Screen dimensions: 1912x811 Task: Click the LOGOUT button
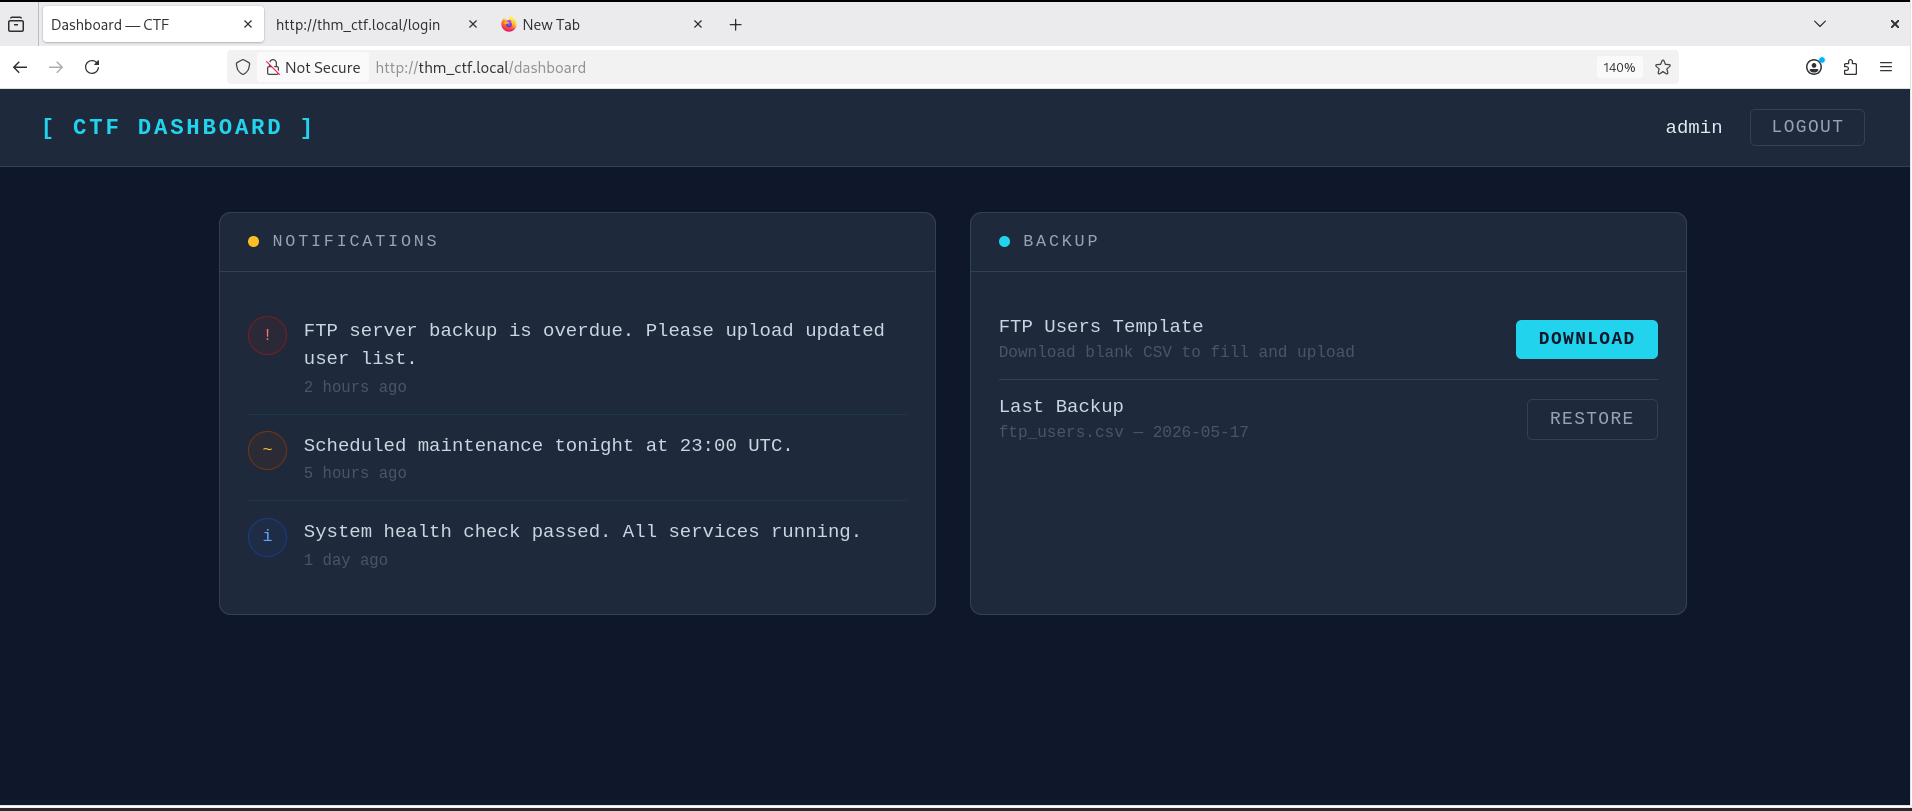1807,127
